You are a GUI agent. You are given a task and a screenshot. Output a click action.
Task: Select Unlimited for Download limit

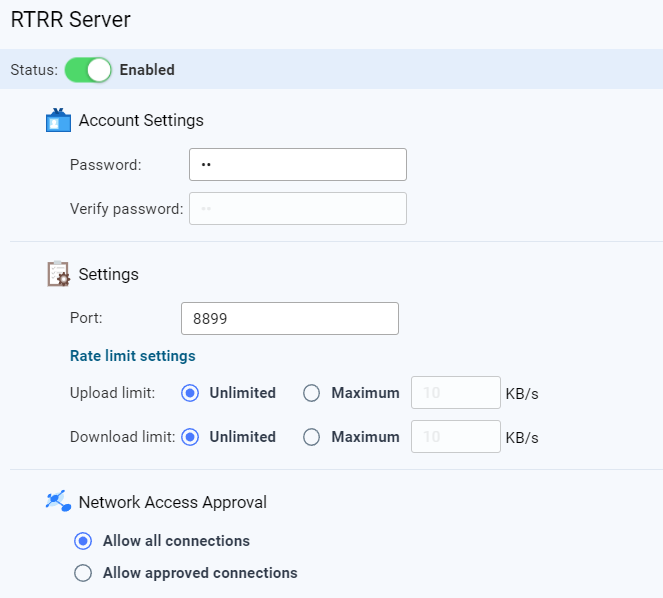point(190,437)
